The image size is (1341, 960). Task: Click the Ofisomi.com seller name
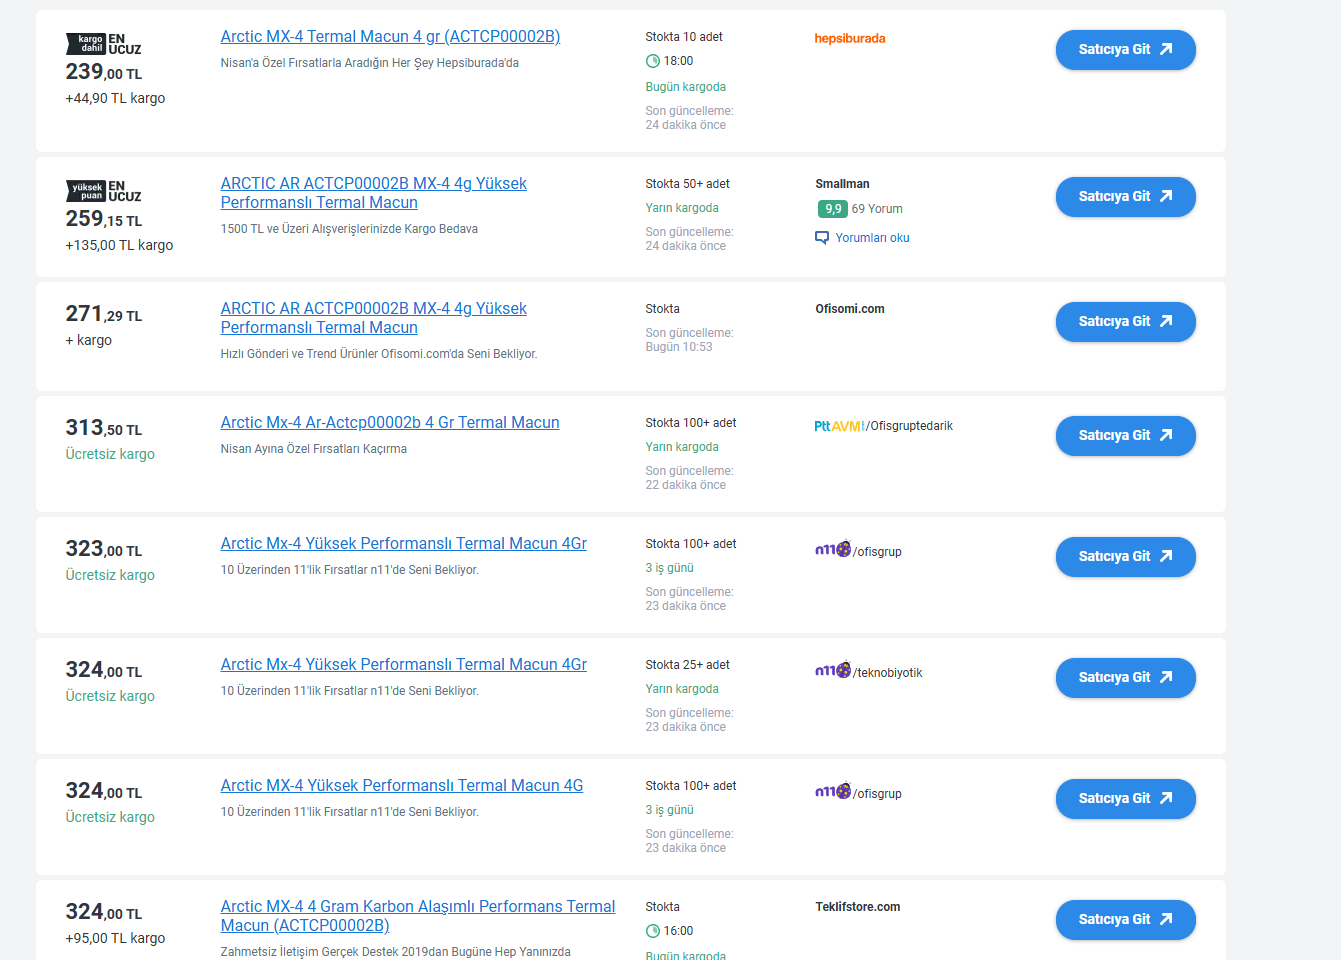[850, 309]
